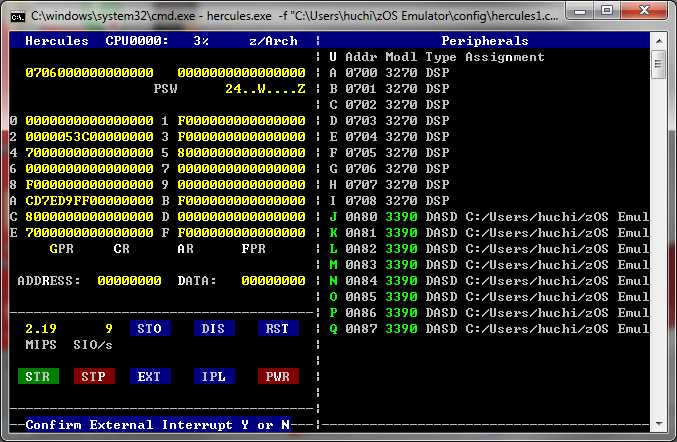The image size is (677, 442).
Task: Click the Addr column header
Action: pyautogui.click(x=361, y=57)
